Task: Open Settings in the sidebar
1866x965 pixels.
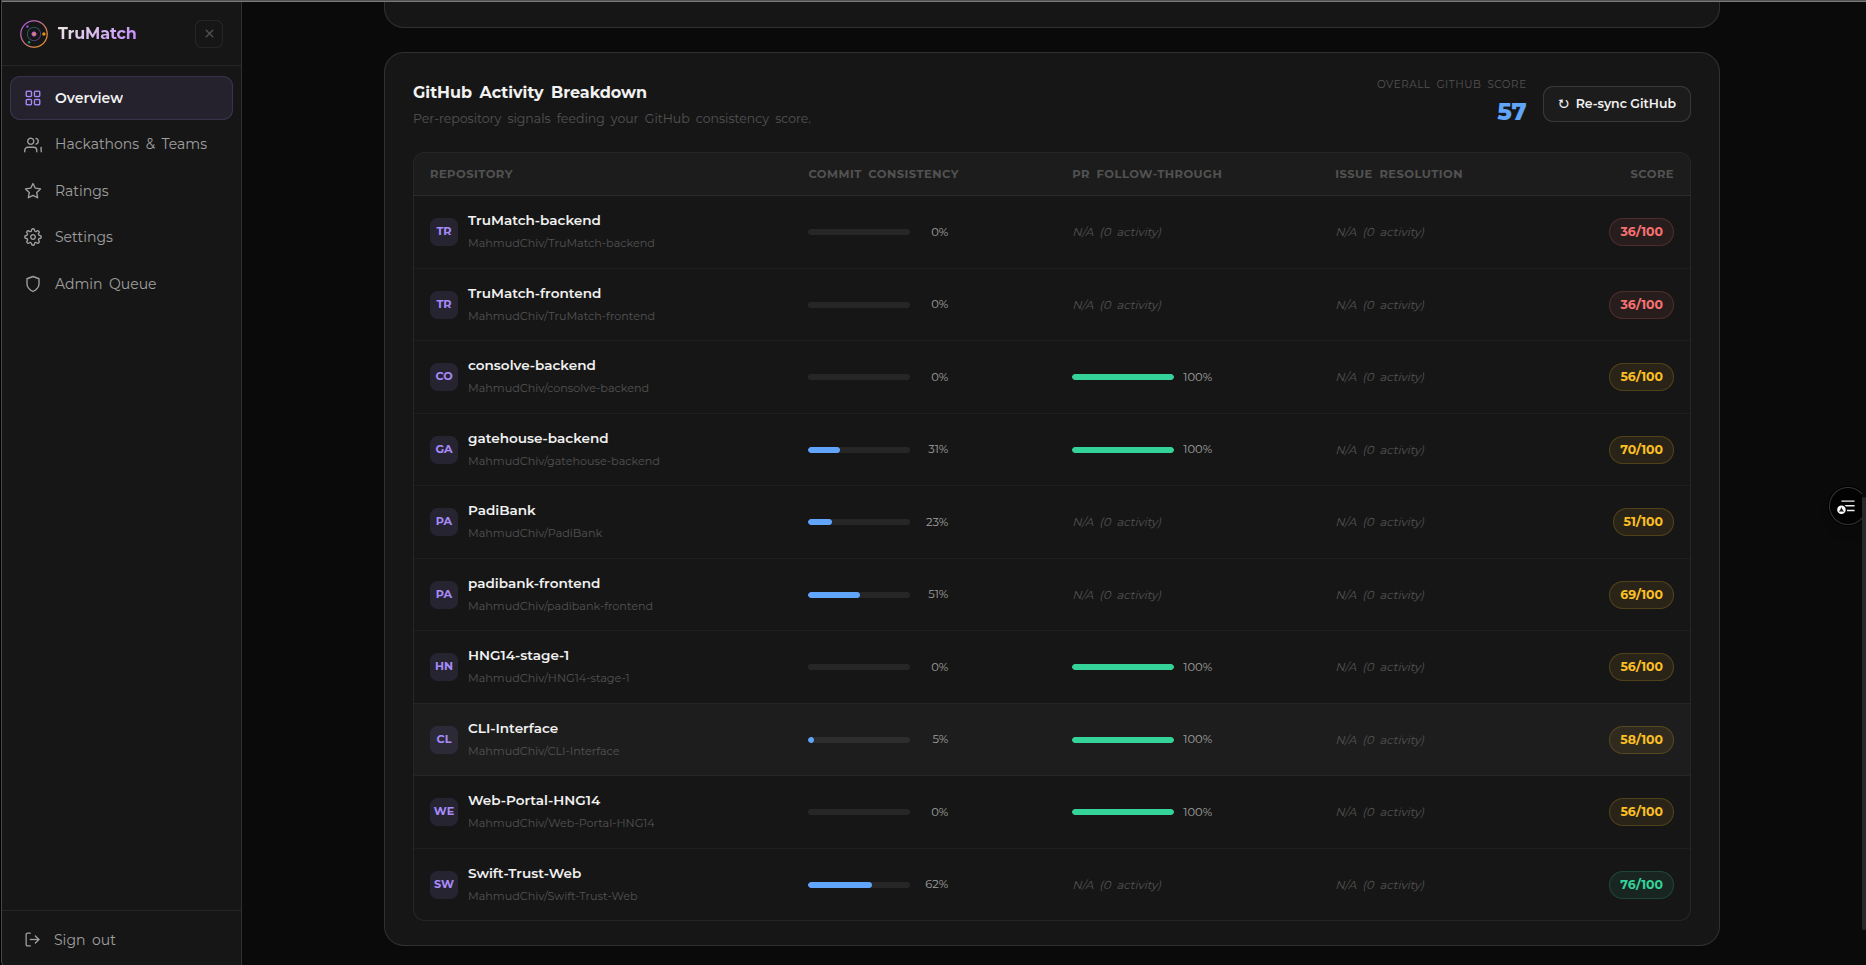Action: point(121,237)
